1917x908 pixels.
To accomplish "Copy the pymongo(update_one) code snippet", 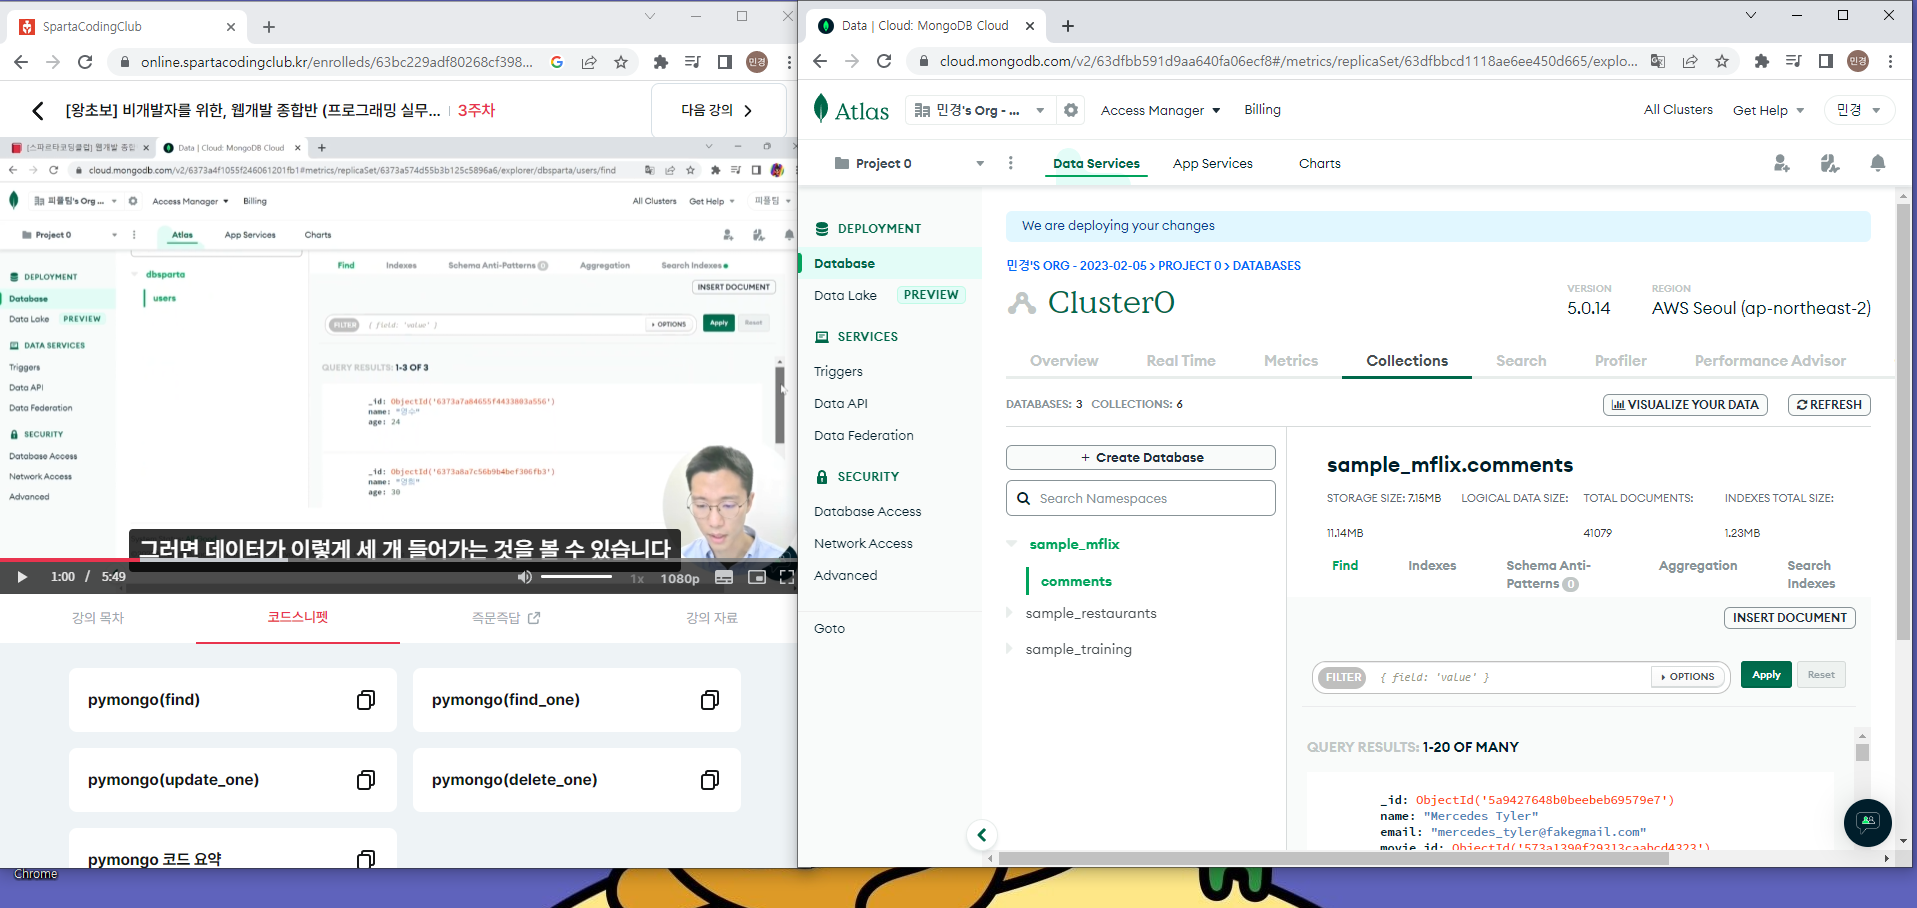I will [366, 780].
